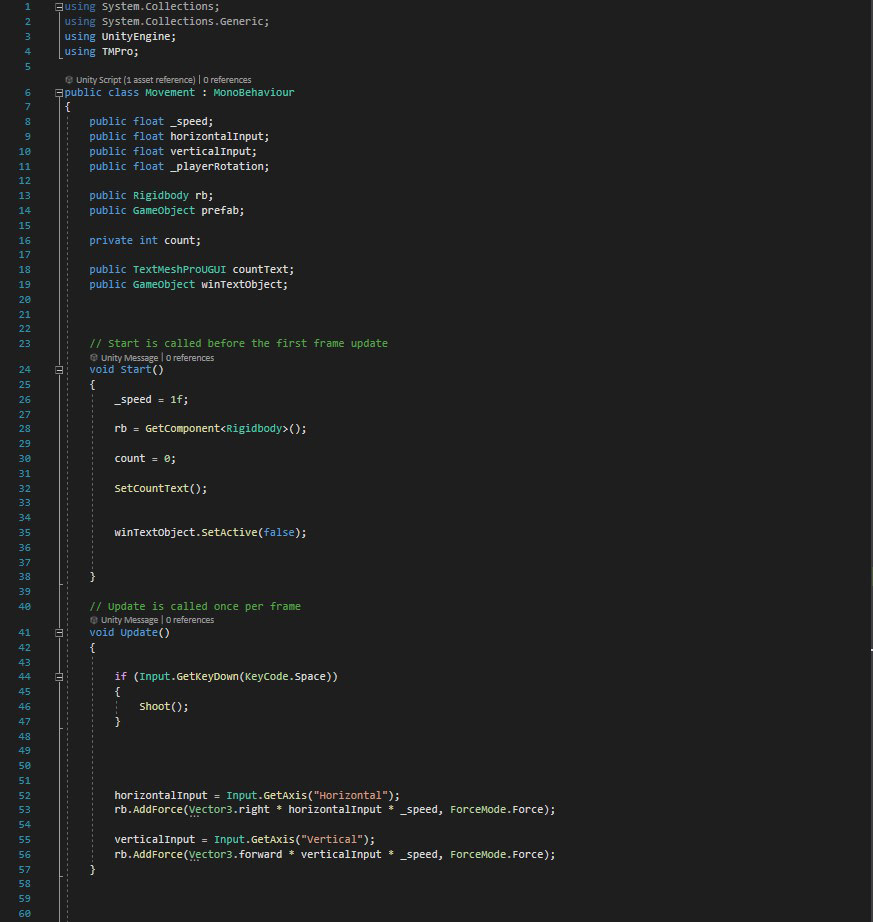The height and width of the screenshot is (922, 873).
Task: Click the '0 references' CodeLens above Update
Action: pyautogui.click(x=190, y=620)
